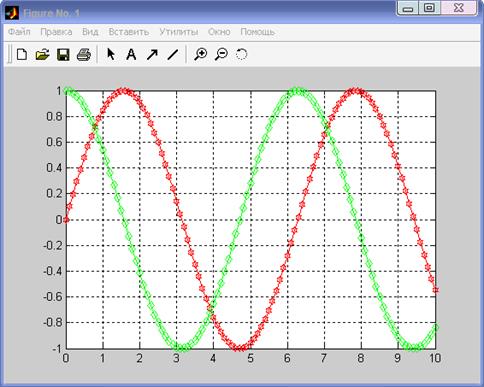Screen dimensions: 484x387
Task: Click the New Figure toolbar icon
Action: (22, 54)
